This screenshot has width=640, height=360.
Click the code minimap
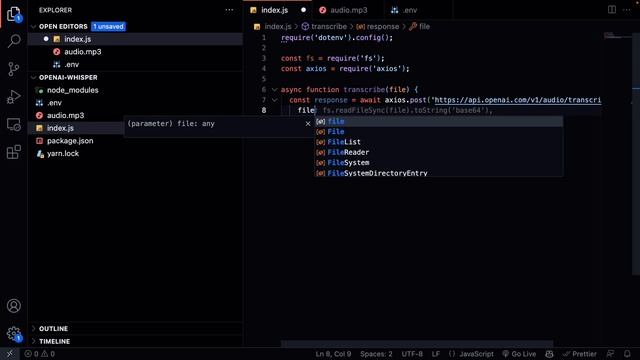618,36
